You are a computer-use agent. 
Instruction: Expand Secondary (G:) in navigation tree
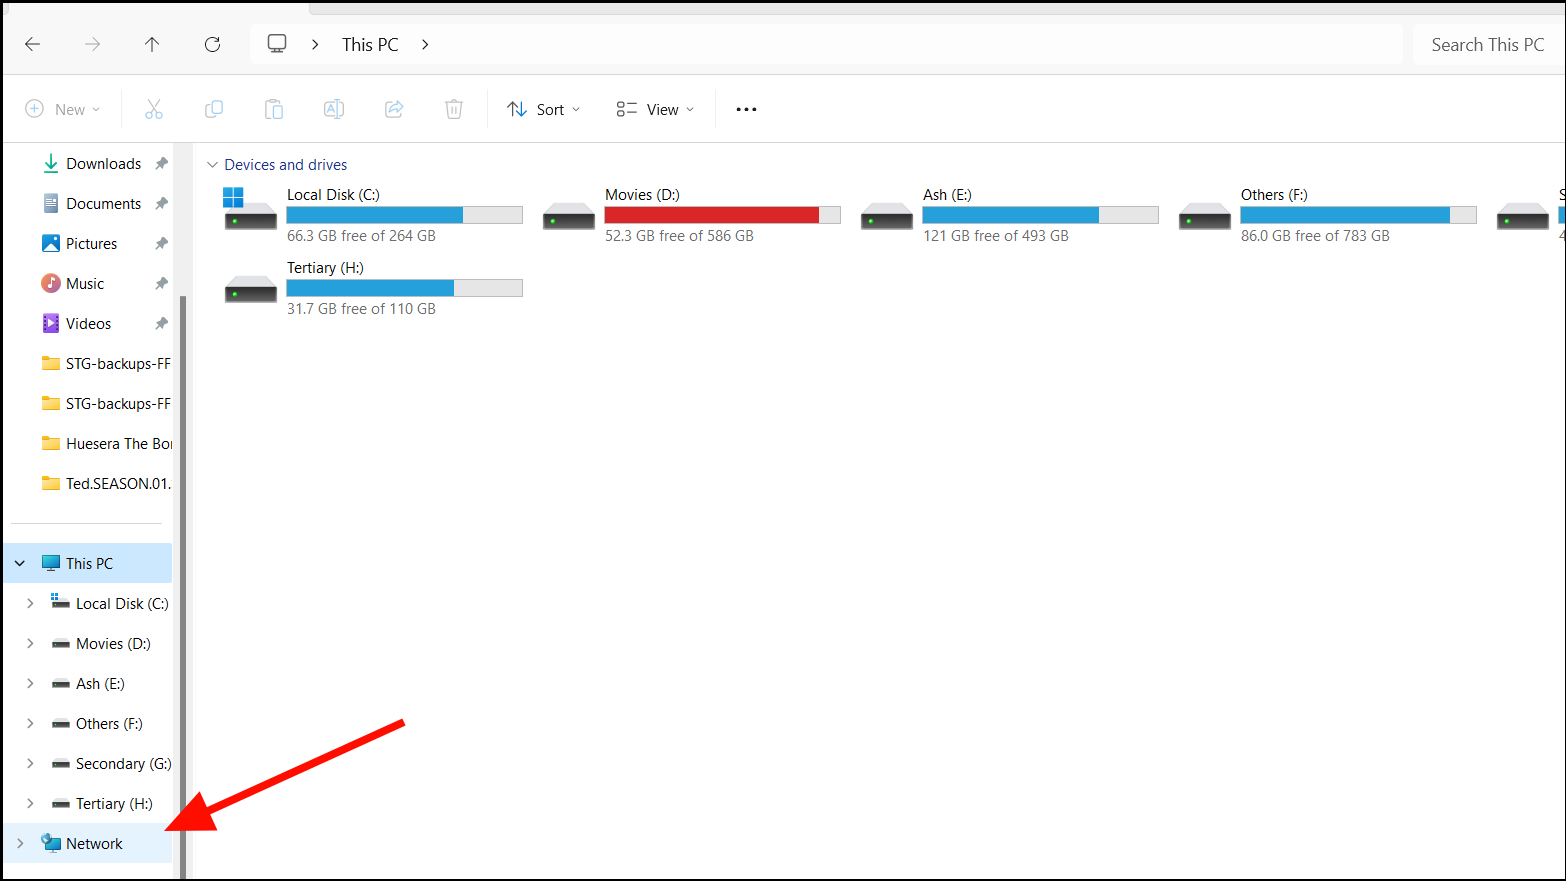(30, 763)
